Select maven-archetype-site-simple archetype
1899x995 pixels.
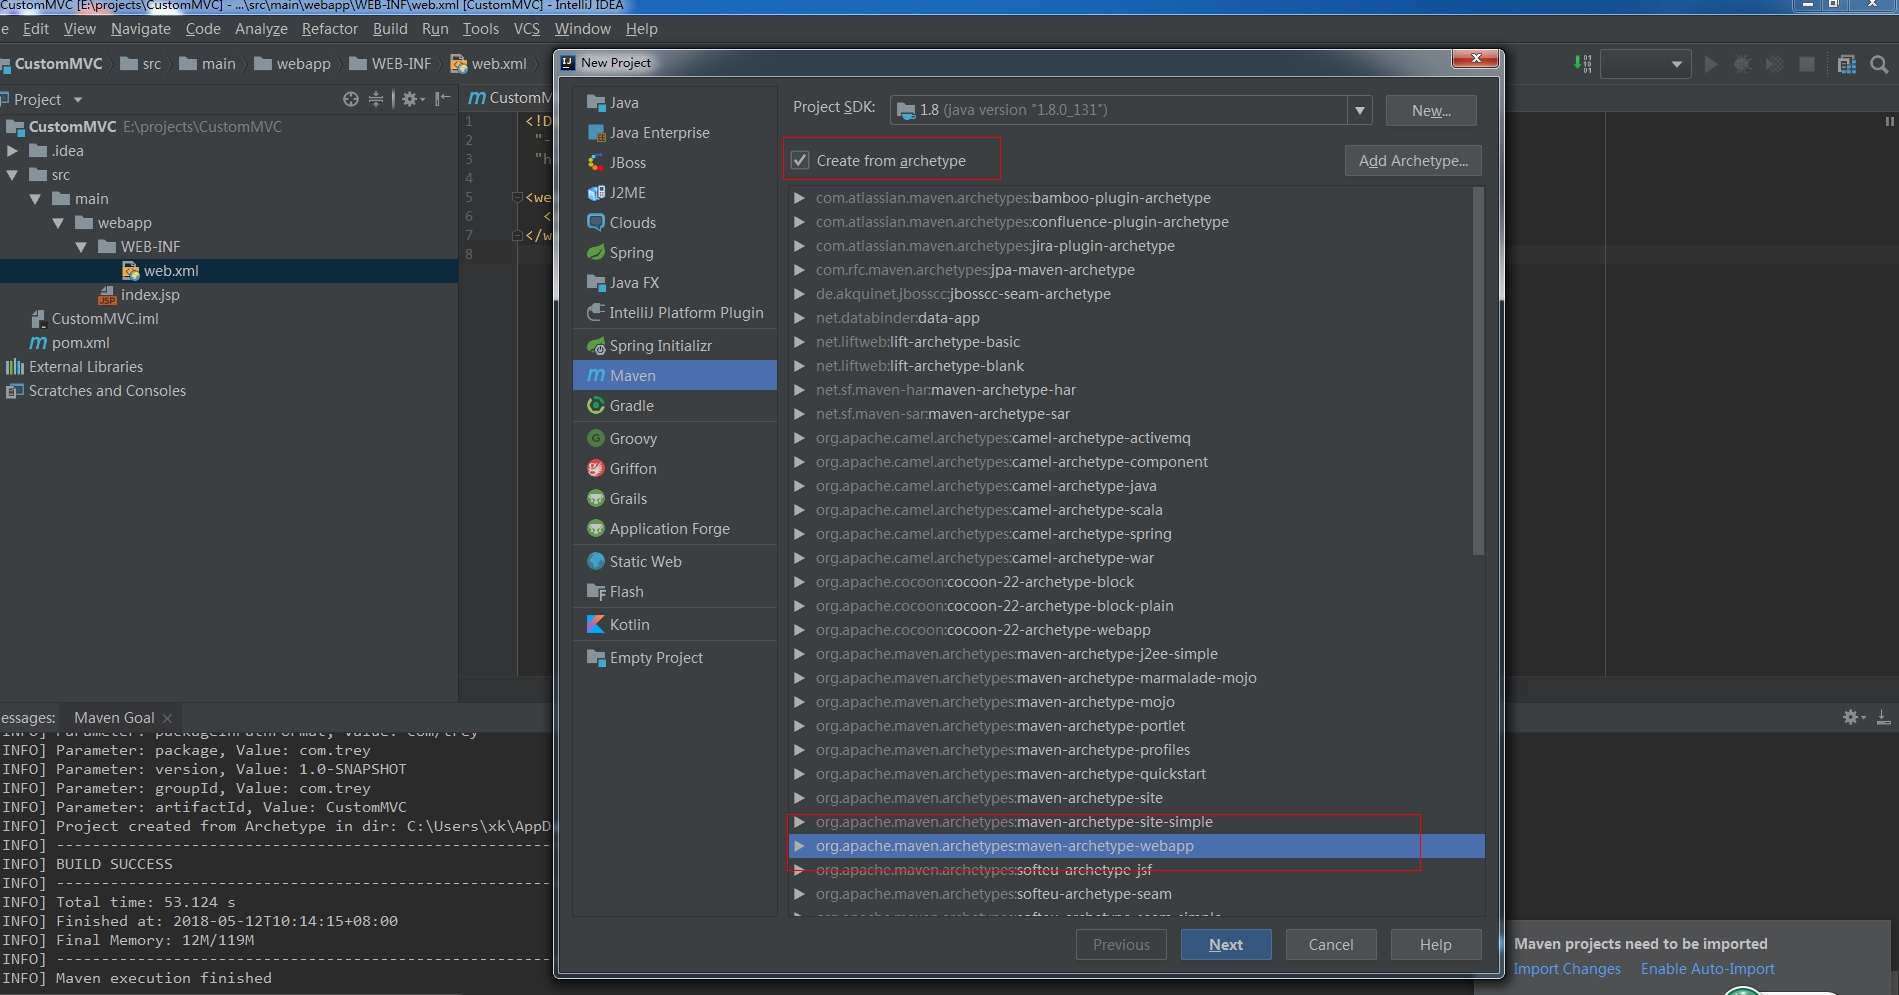[1136, 822]
